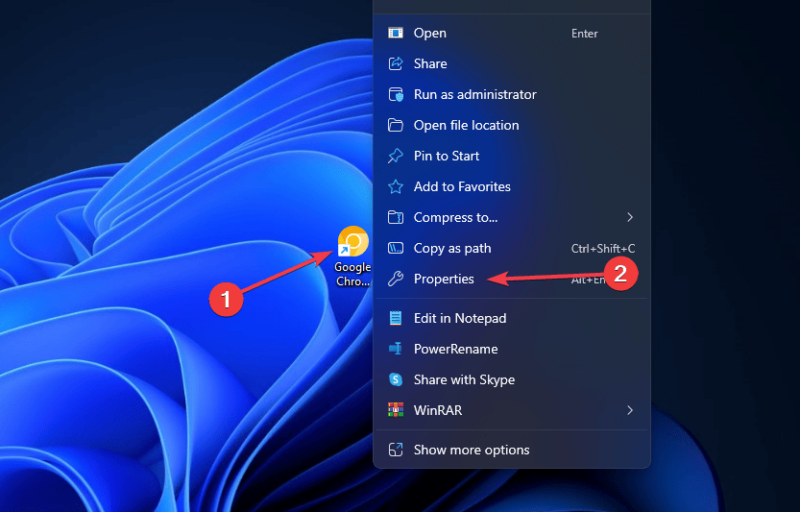Click the Open file location folder icon
Image resolution: width=800 pixels, height=512 pixels.
tap(395, 125)
